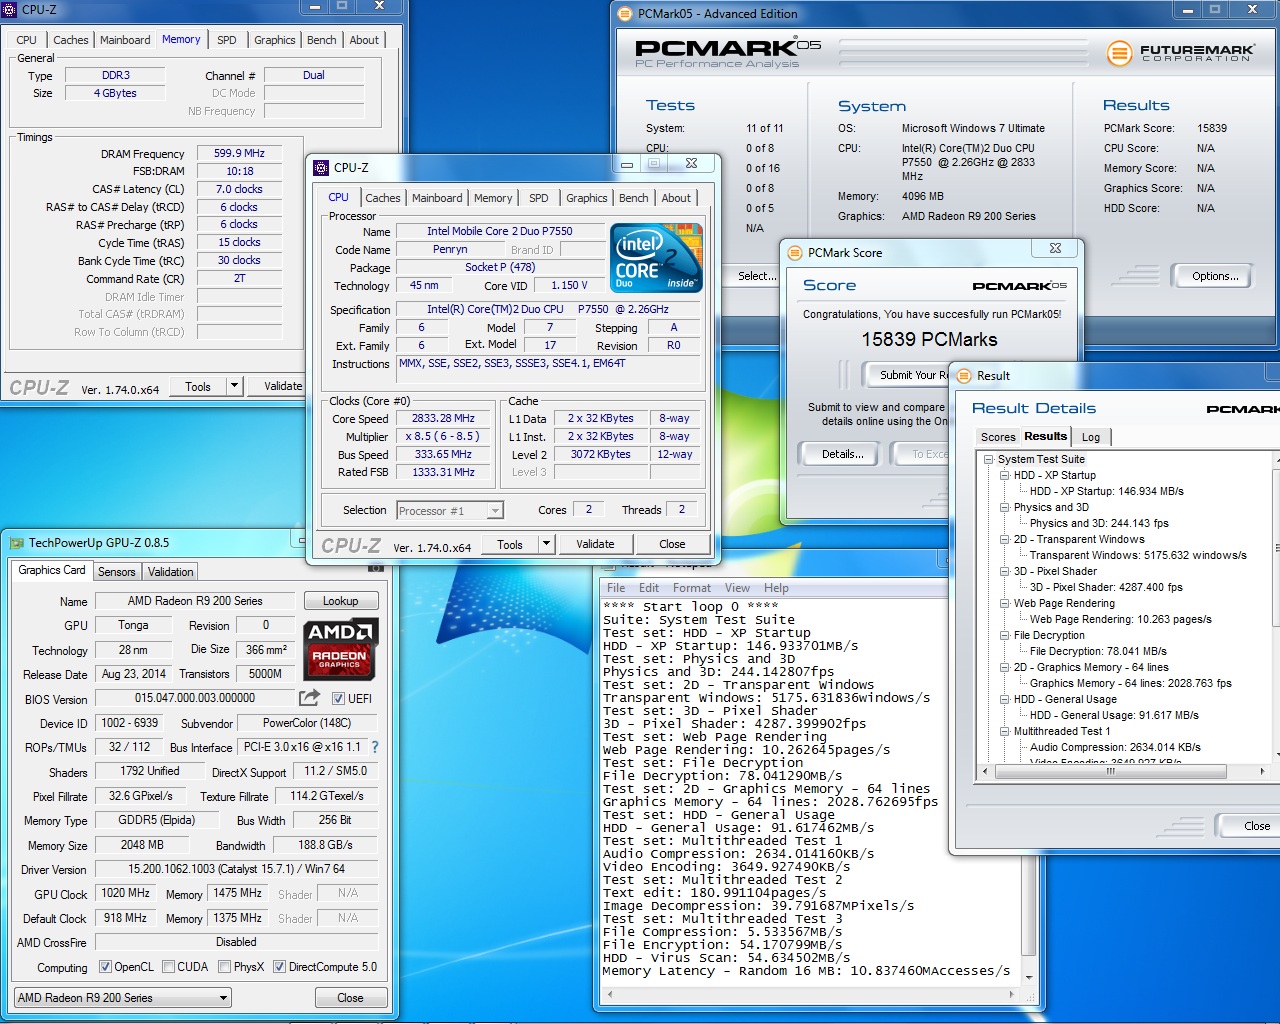
Task: Click the BIOS export arrow icon in GPU-Z
Action: pyautogui.click(x=309, y=698)
